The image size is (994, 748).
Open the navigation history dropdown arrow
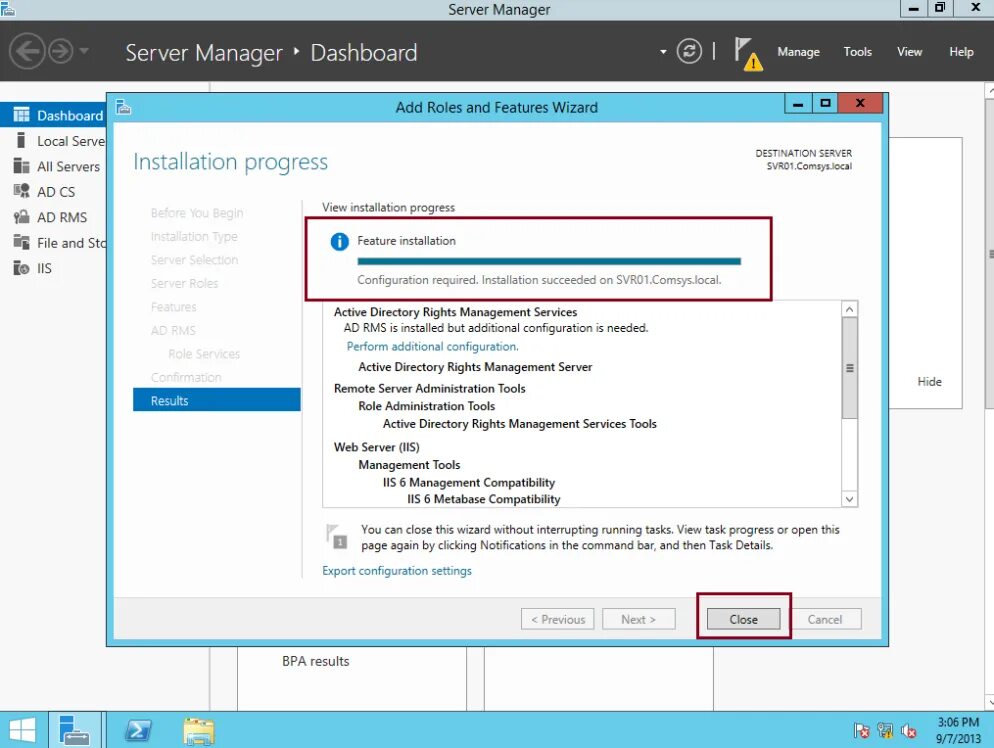coord(84,51)
